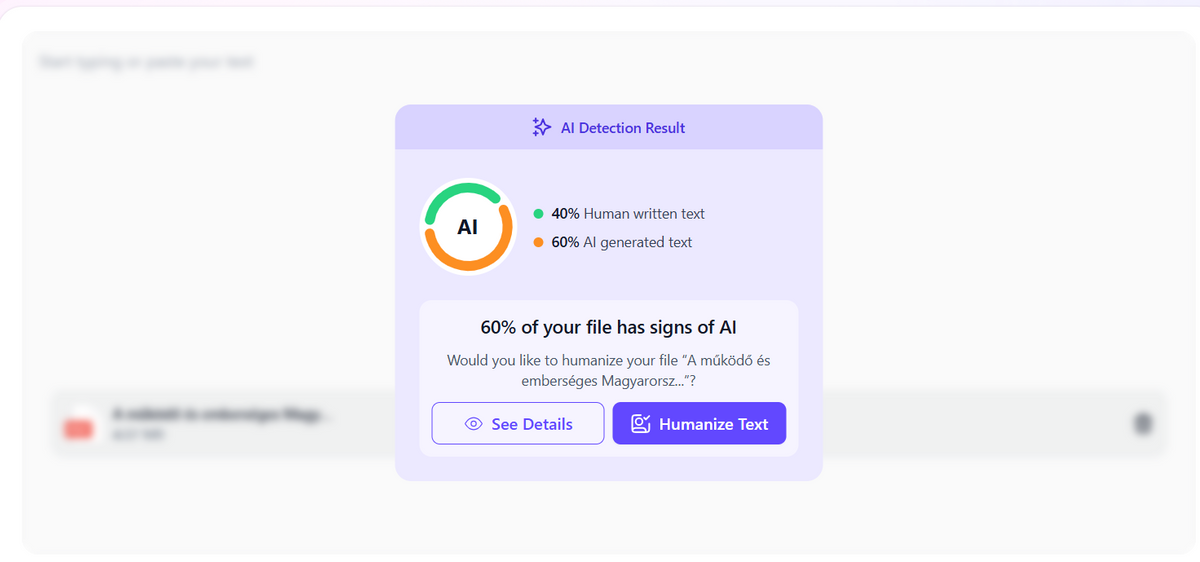Delete the uploaded file with trash icon
The height and width of the screenshot is (562, 1200).
pos(1142,424)
